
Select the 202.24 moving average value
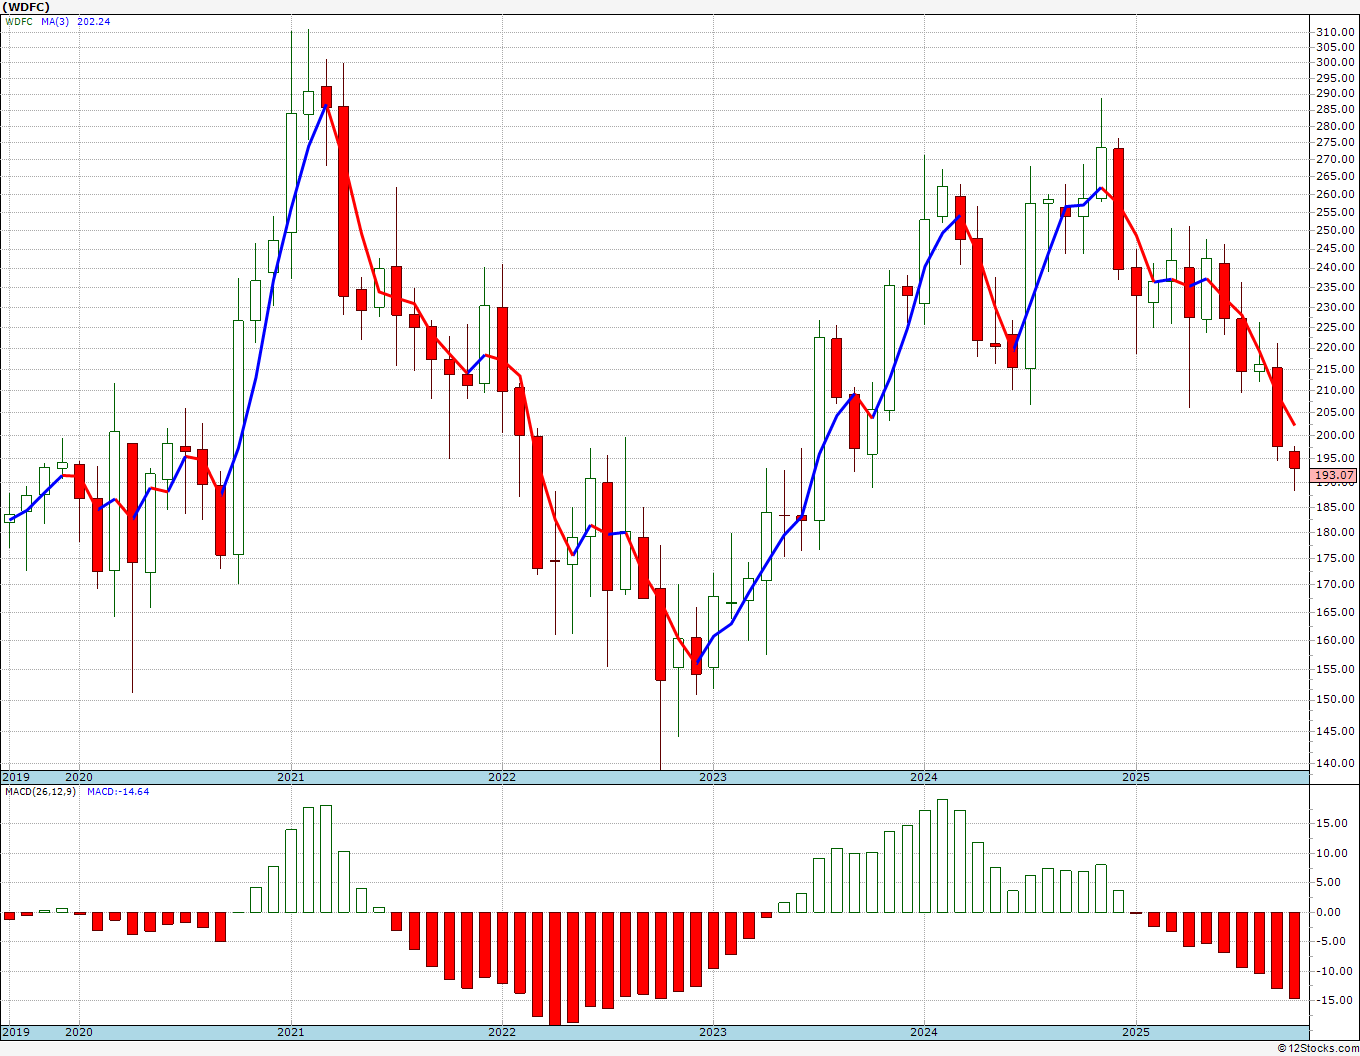93,21
